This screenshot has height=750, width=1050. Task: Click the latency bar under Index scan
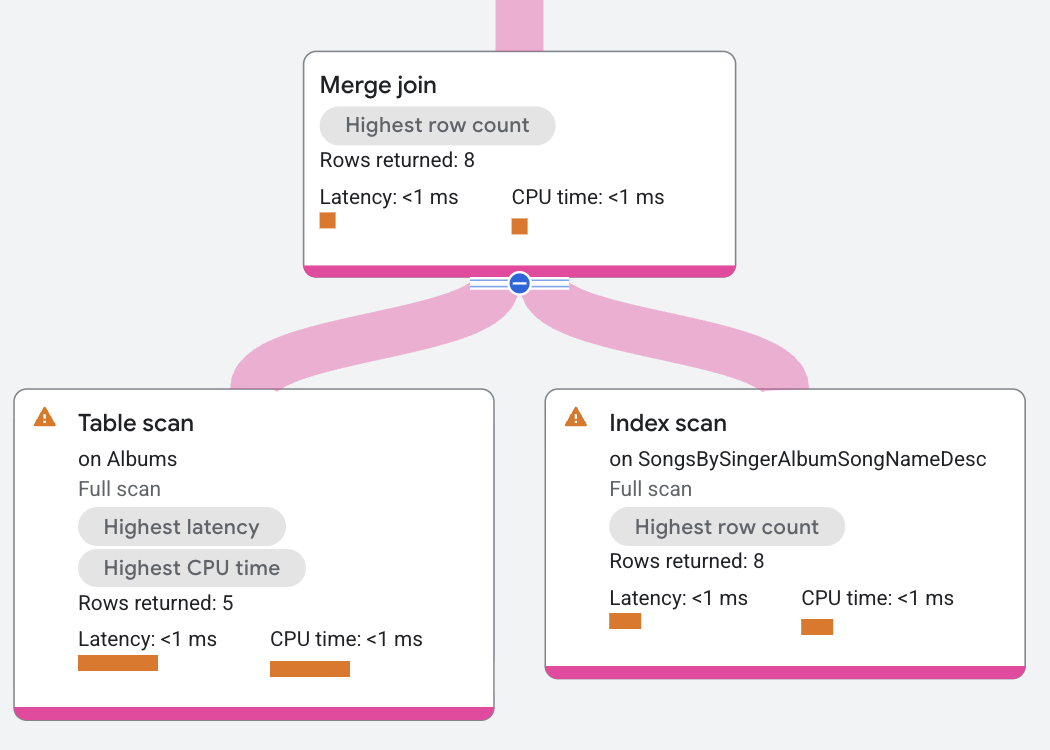pyautogui.click(x=625, y=620)
